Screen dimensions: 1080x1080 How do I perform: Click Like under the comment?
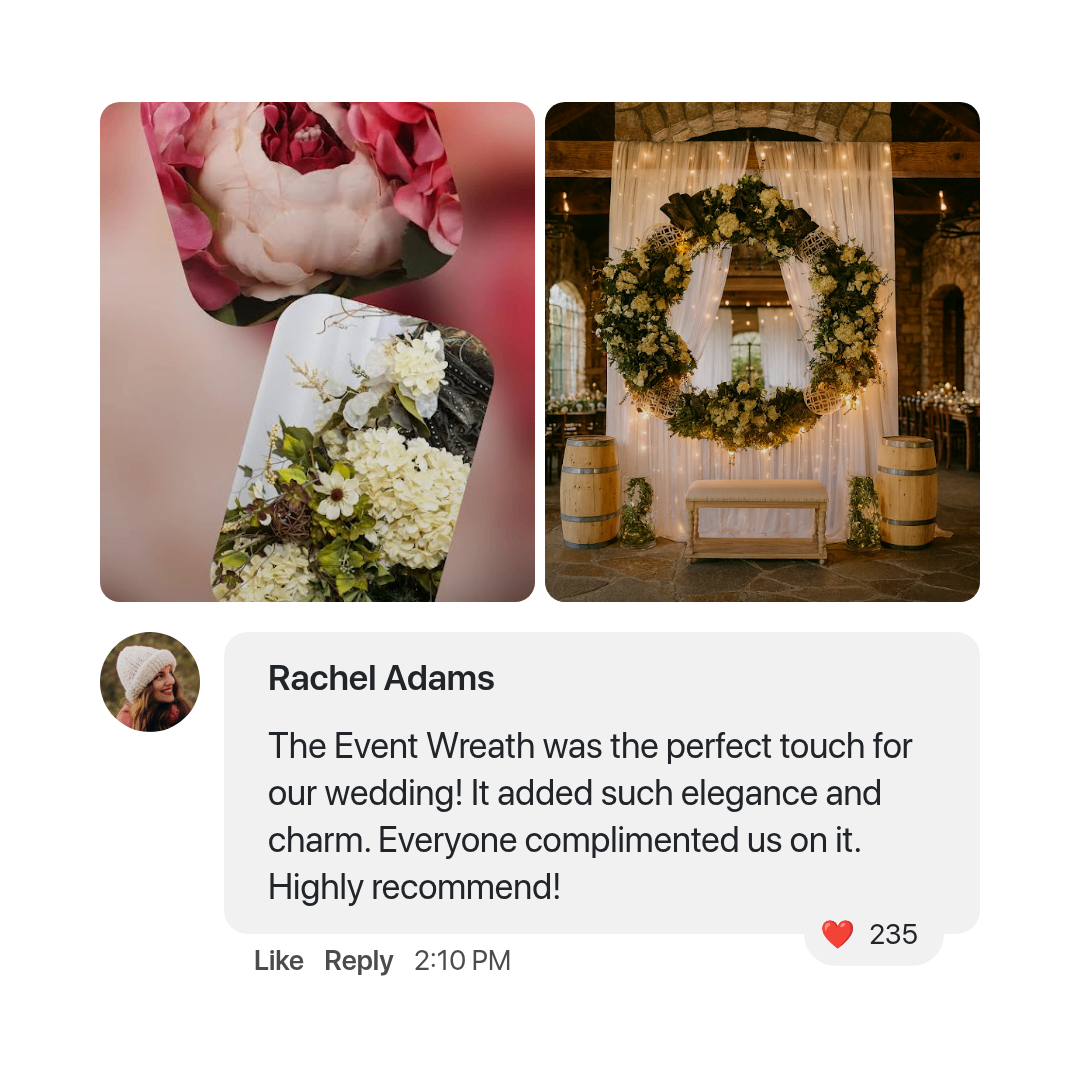click(x=279, y=961)
